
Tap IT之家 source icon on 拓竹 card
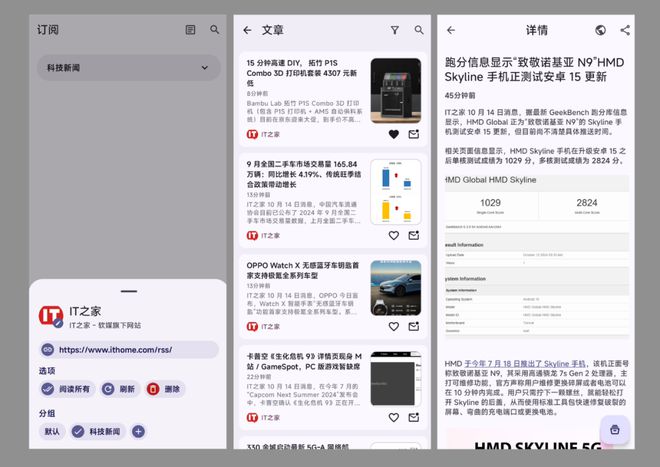252,134
